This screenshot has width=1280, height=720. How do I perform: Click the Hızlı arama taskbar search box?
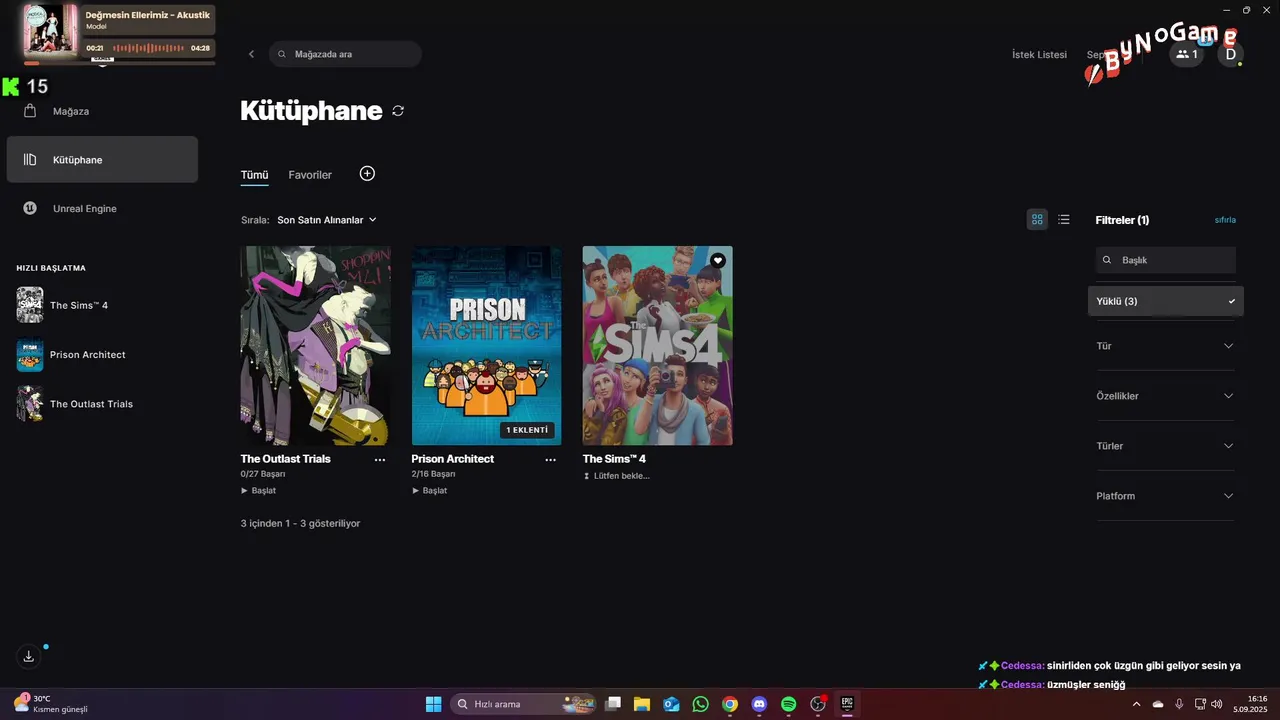[x=523, y=704]
